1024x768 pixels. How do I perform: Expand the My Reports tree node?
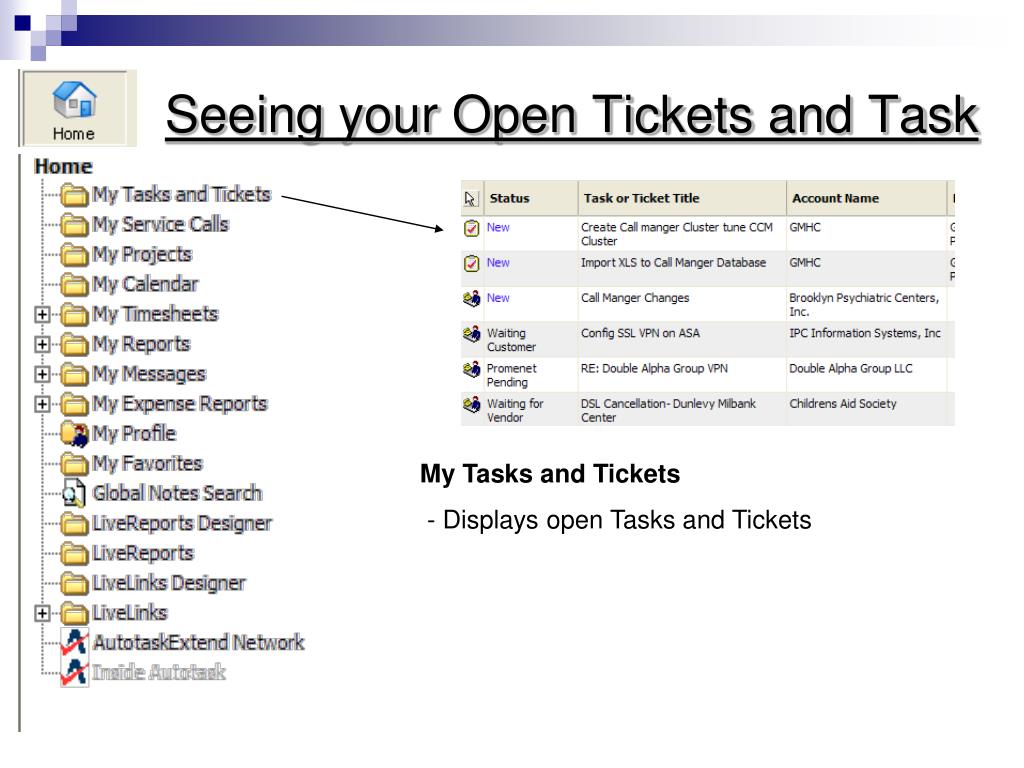(42, 344)
